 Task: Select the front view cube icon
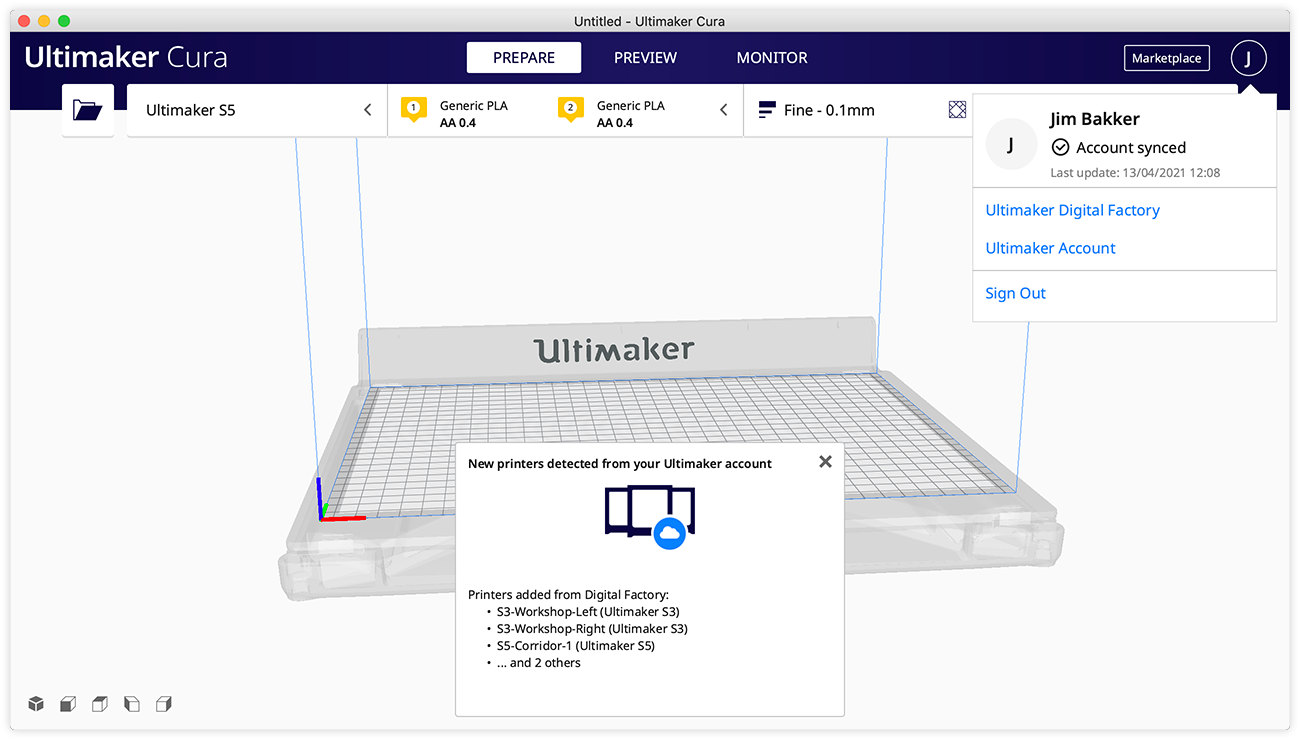click(68, 704)
